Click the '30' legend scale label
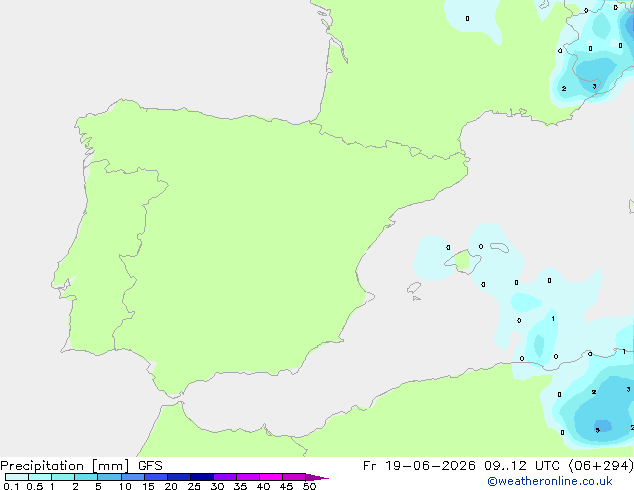The width and height of the screenshot is (634, 490). click(x=217, y=486)
